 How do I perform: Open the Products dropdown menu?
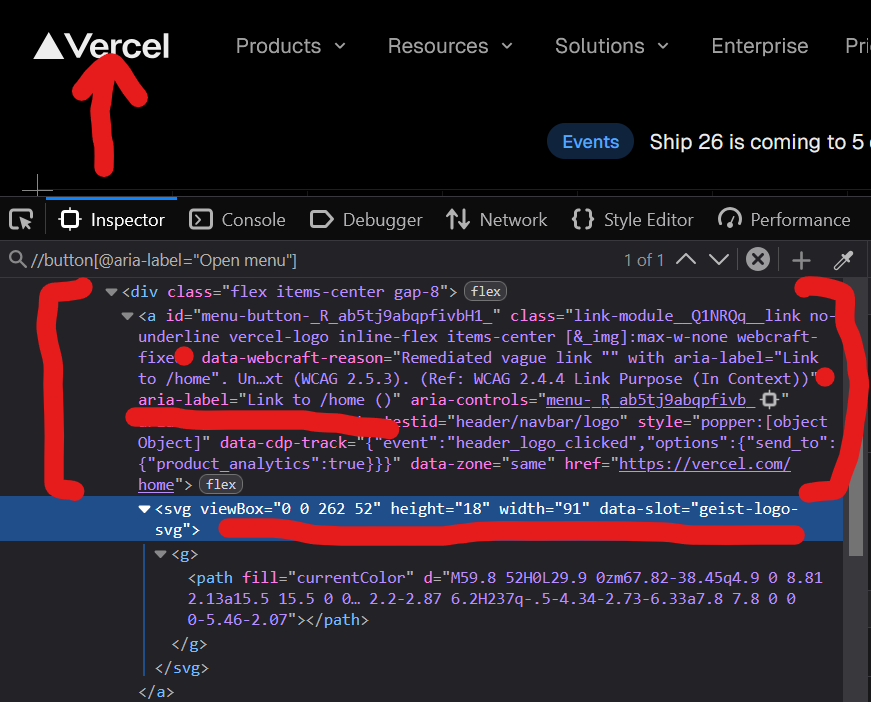coord(291,46)
